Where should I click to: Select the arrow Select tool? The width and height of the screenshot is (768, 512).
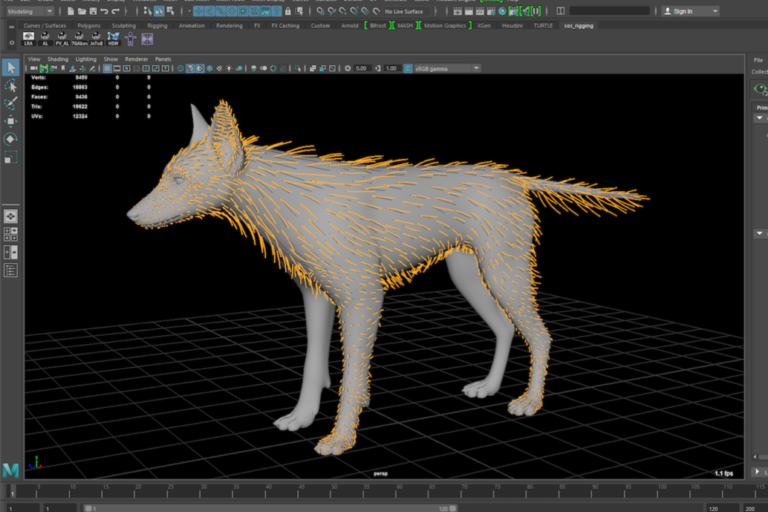[10, 67]
